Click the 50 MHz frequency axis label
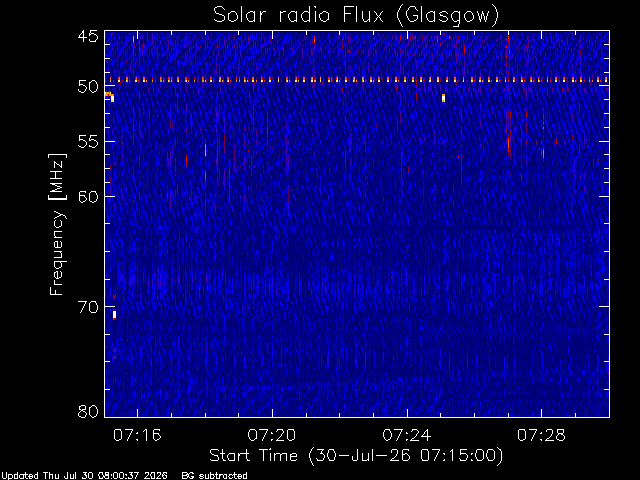640x480 pixels. [x=88, y=87]
